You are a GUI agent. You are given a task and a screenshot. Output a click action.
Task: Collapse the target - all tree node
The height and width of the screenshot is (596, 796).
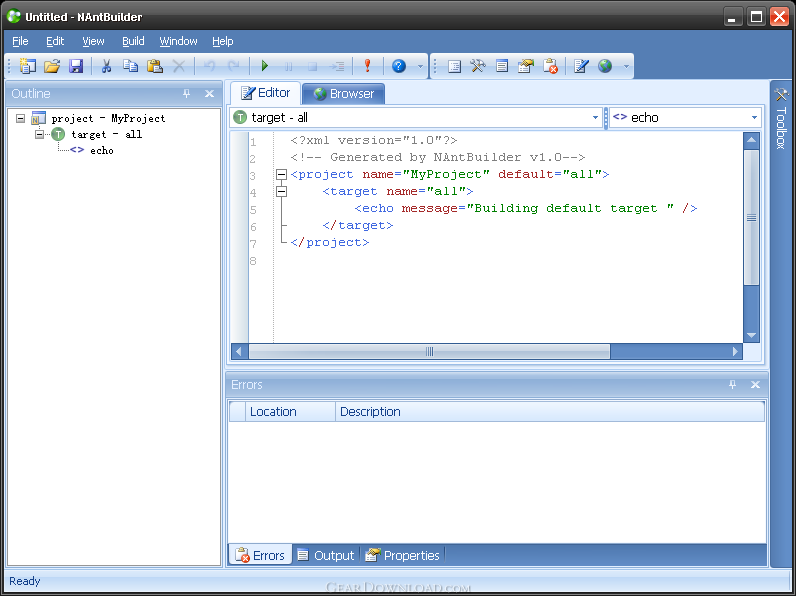pyautogui.click(x=40, y=134)
